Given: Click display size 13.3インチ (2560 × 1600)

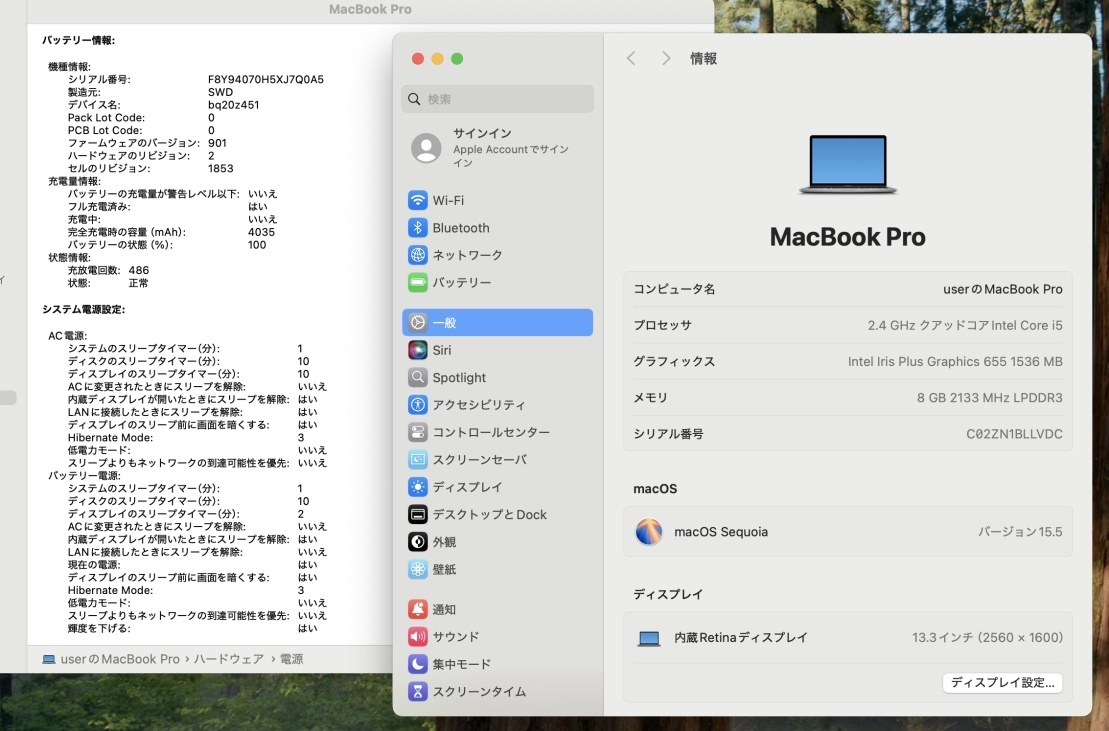Looking at the screenshot, I should pos(987,637).
